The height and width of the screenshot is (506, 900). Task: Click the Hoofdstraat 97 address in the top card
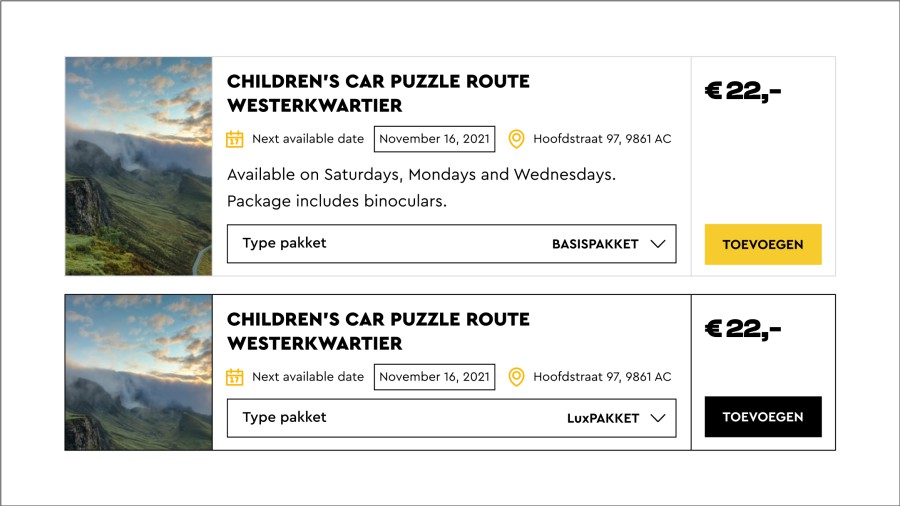[x=602, y=139]
